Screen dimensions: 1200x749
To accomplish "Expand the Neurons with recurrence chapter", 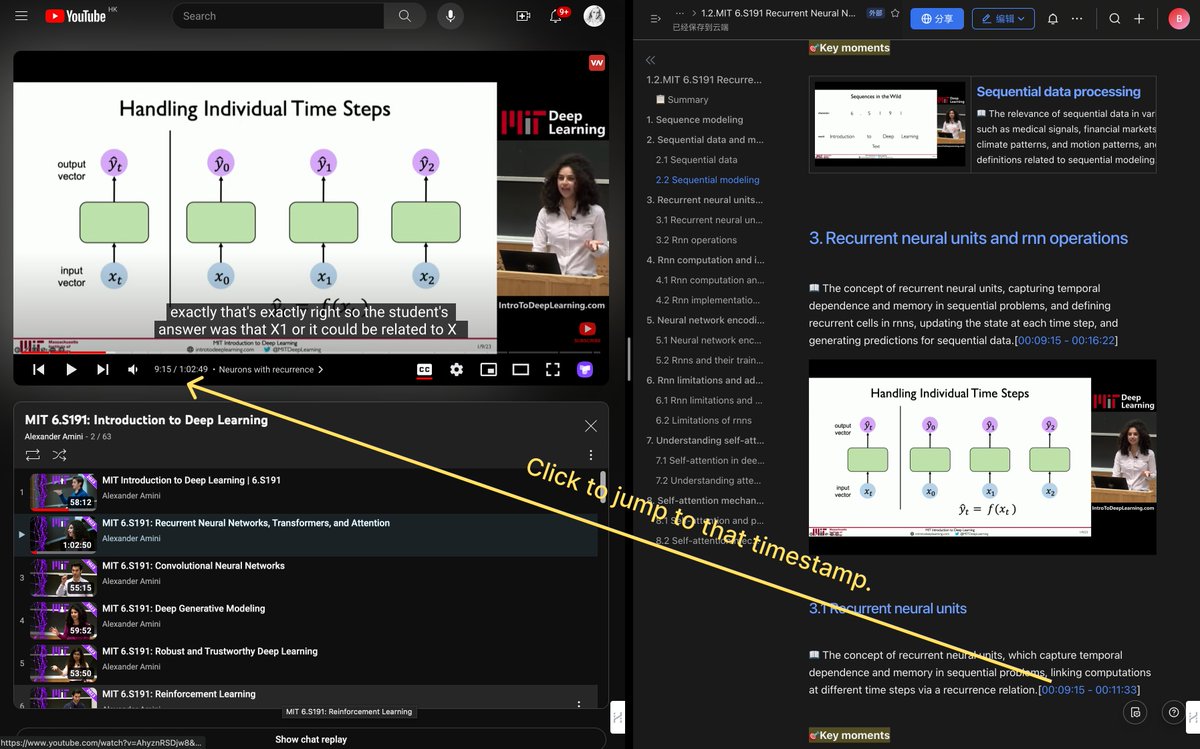I will coord(271,369).
